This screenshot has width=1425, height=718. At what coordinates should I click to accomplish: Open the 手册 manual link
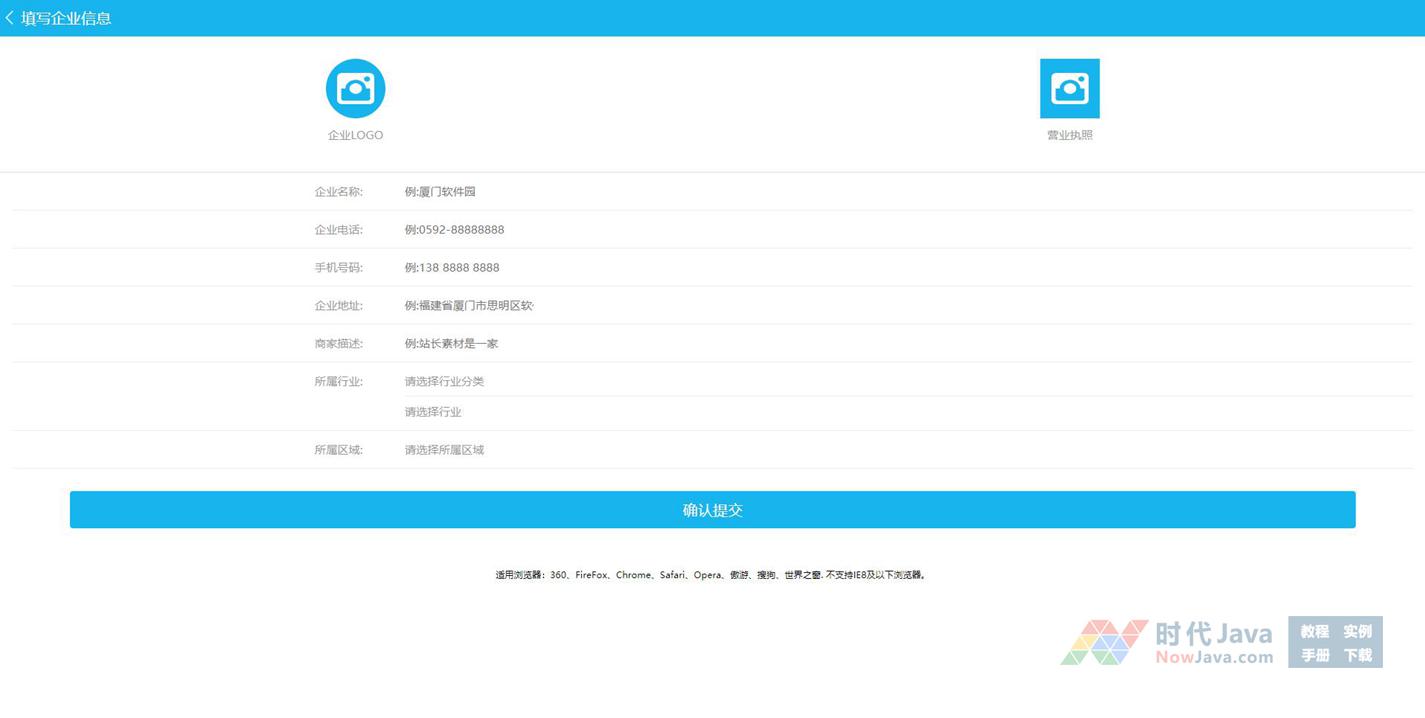[1314, 655]
